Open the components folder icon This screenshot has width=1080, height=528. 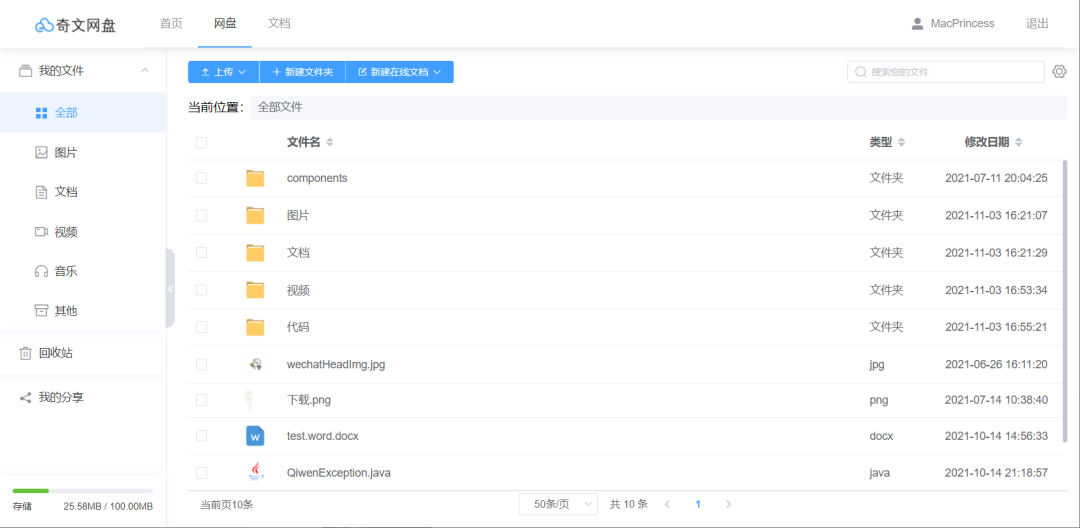point(255,178)
